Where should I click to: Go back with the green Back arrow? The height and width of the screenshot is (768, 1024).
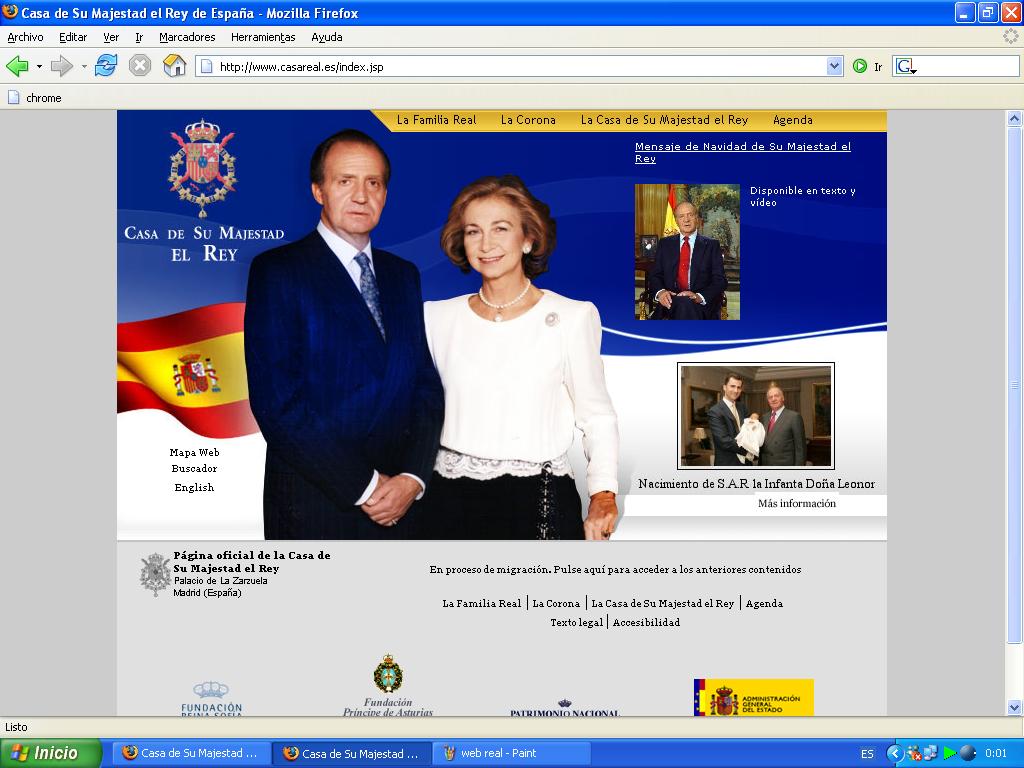coord(17,66)
